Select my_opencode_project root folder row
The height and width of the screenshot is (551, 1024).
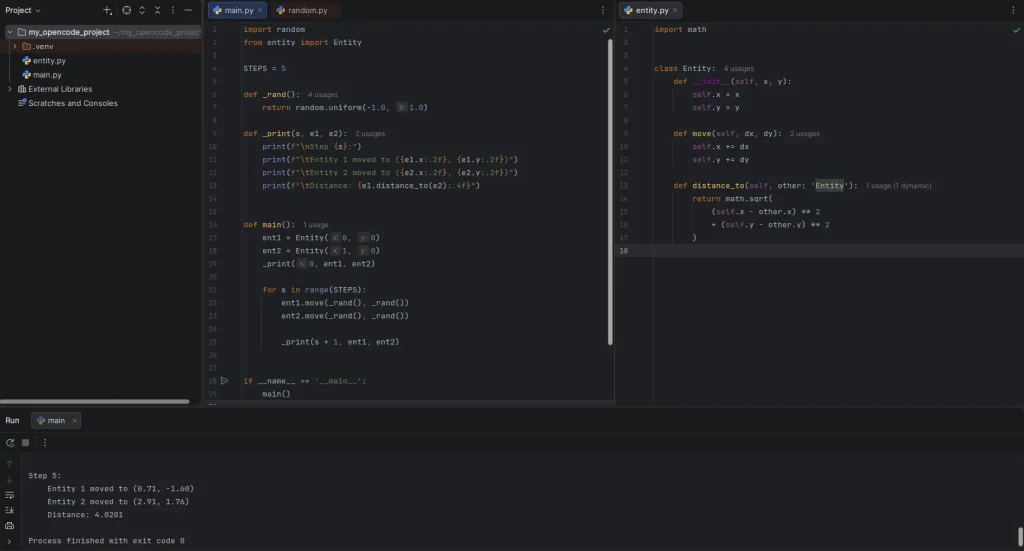(101, 32)
